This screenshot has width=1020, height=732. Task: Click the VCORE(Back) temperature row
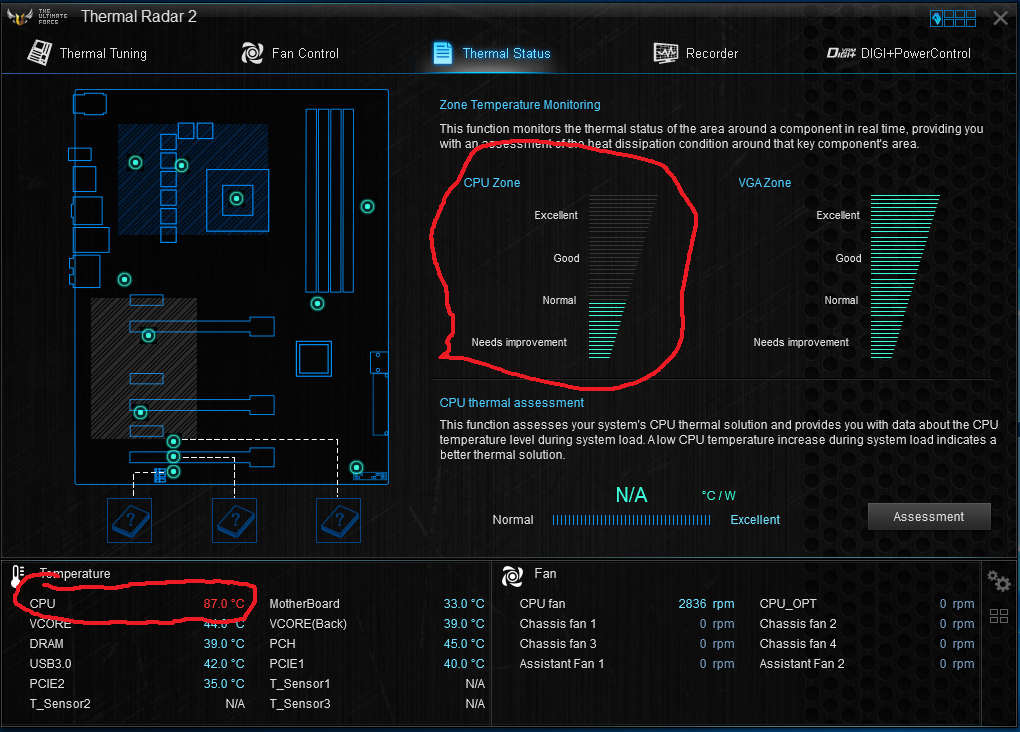(x=377, y=624)
